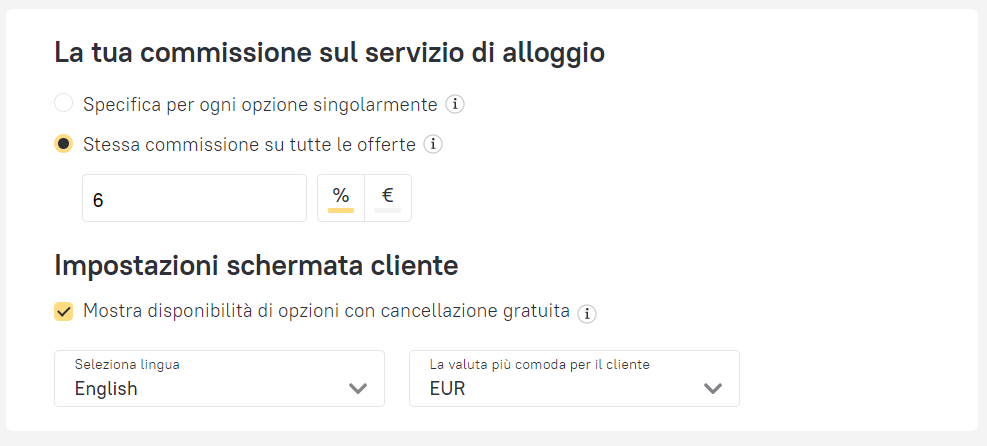Show info icon beside "Stessa commissione su tutte le offerte"

pos(433,144)
